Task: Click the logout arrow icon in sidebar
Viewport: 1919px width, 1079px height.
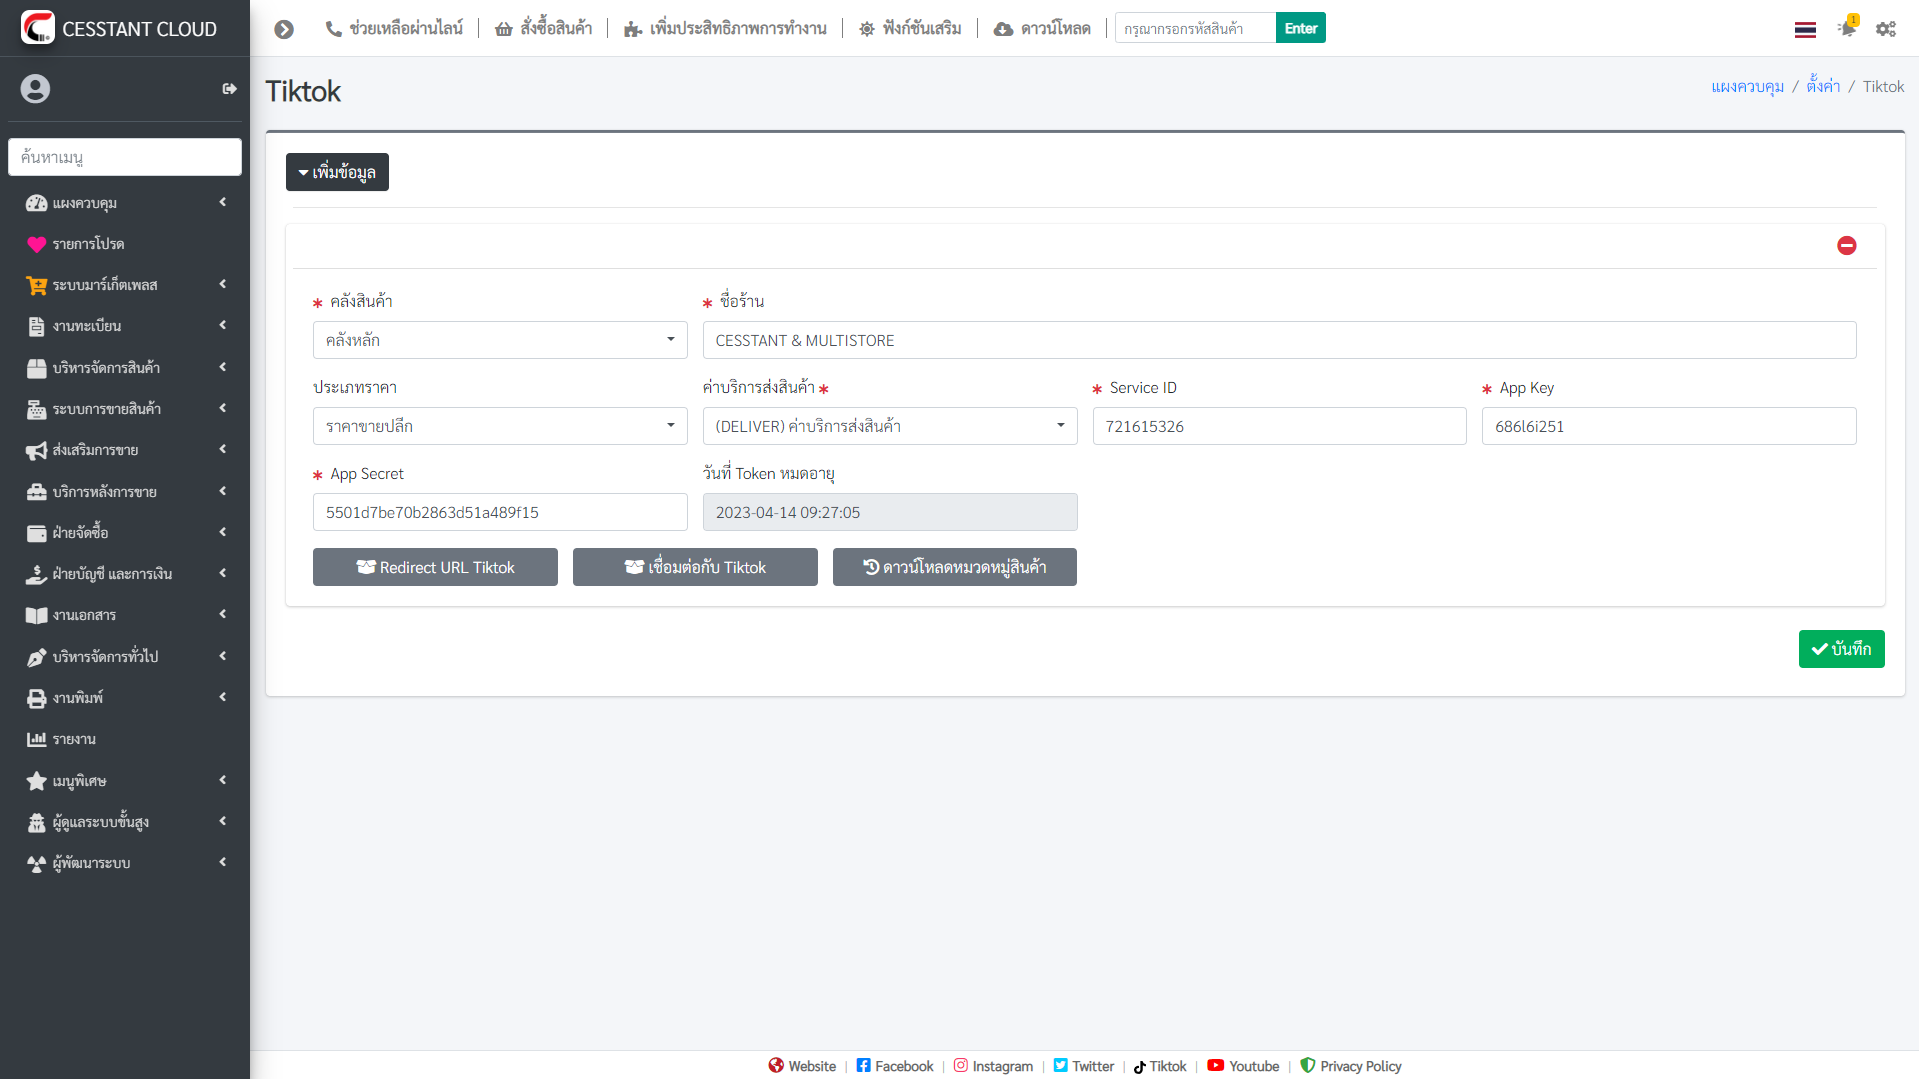Action: 229,89
